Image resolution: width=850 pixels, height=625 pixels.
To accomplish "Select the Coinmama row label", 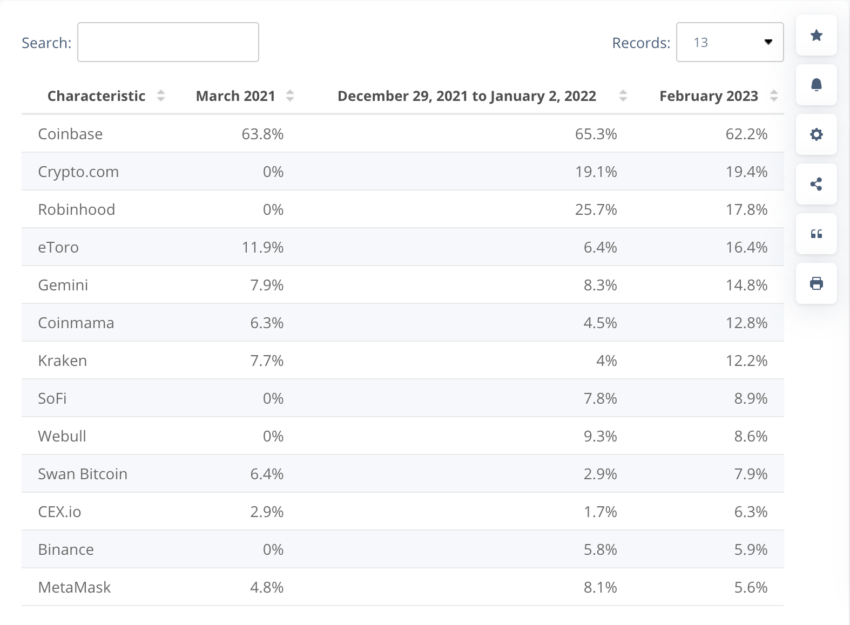I will [76, 323].
